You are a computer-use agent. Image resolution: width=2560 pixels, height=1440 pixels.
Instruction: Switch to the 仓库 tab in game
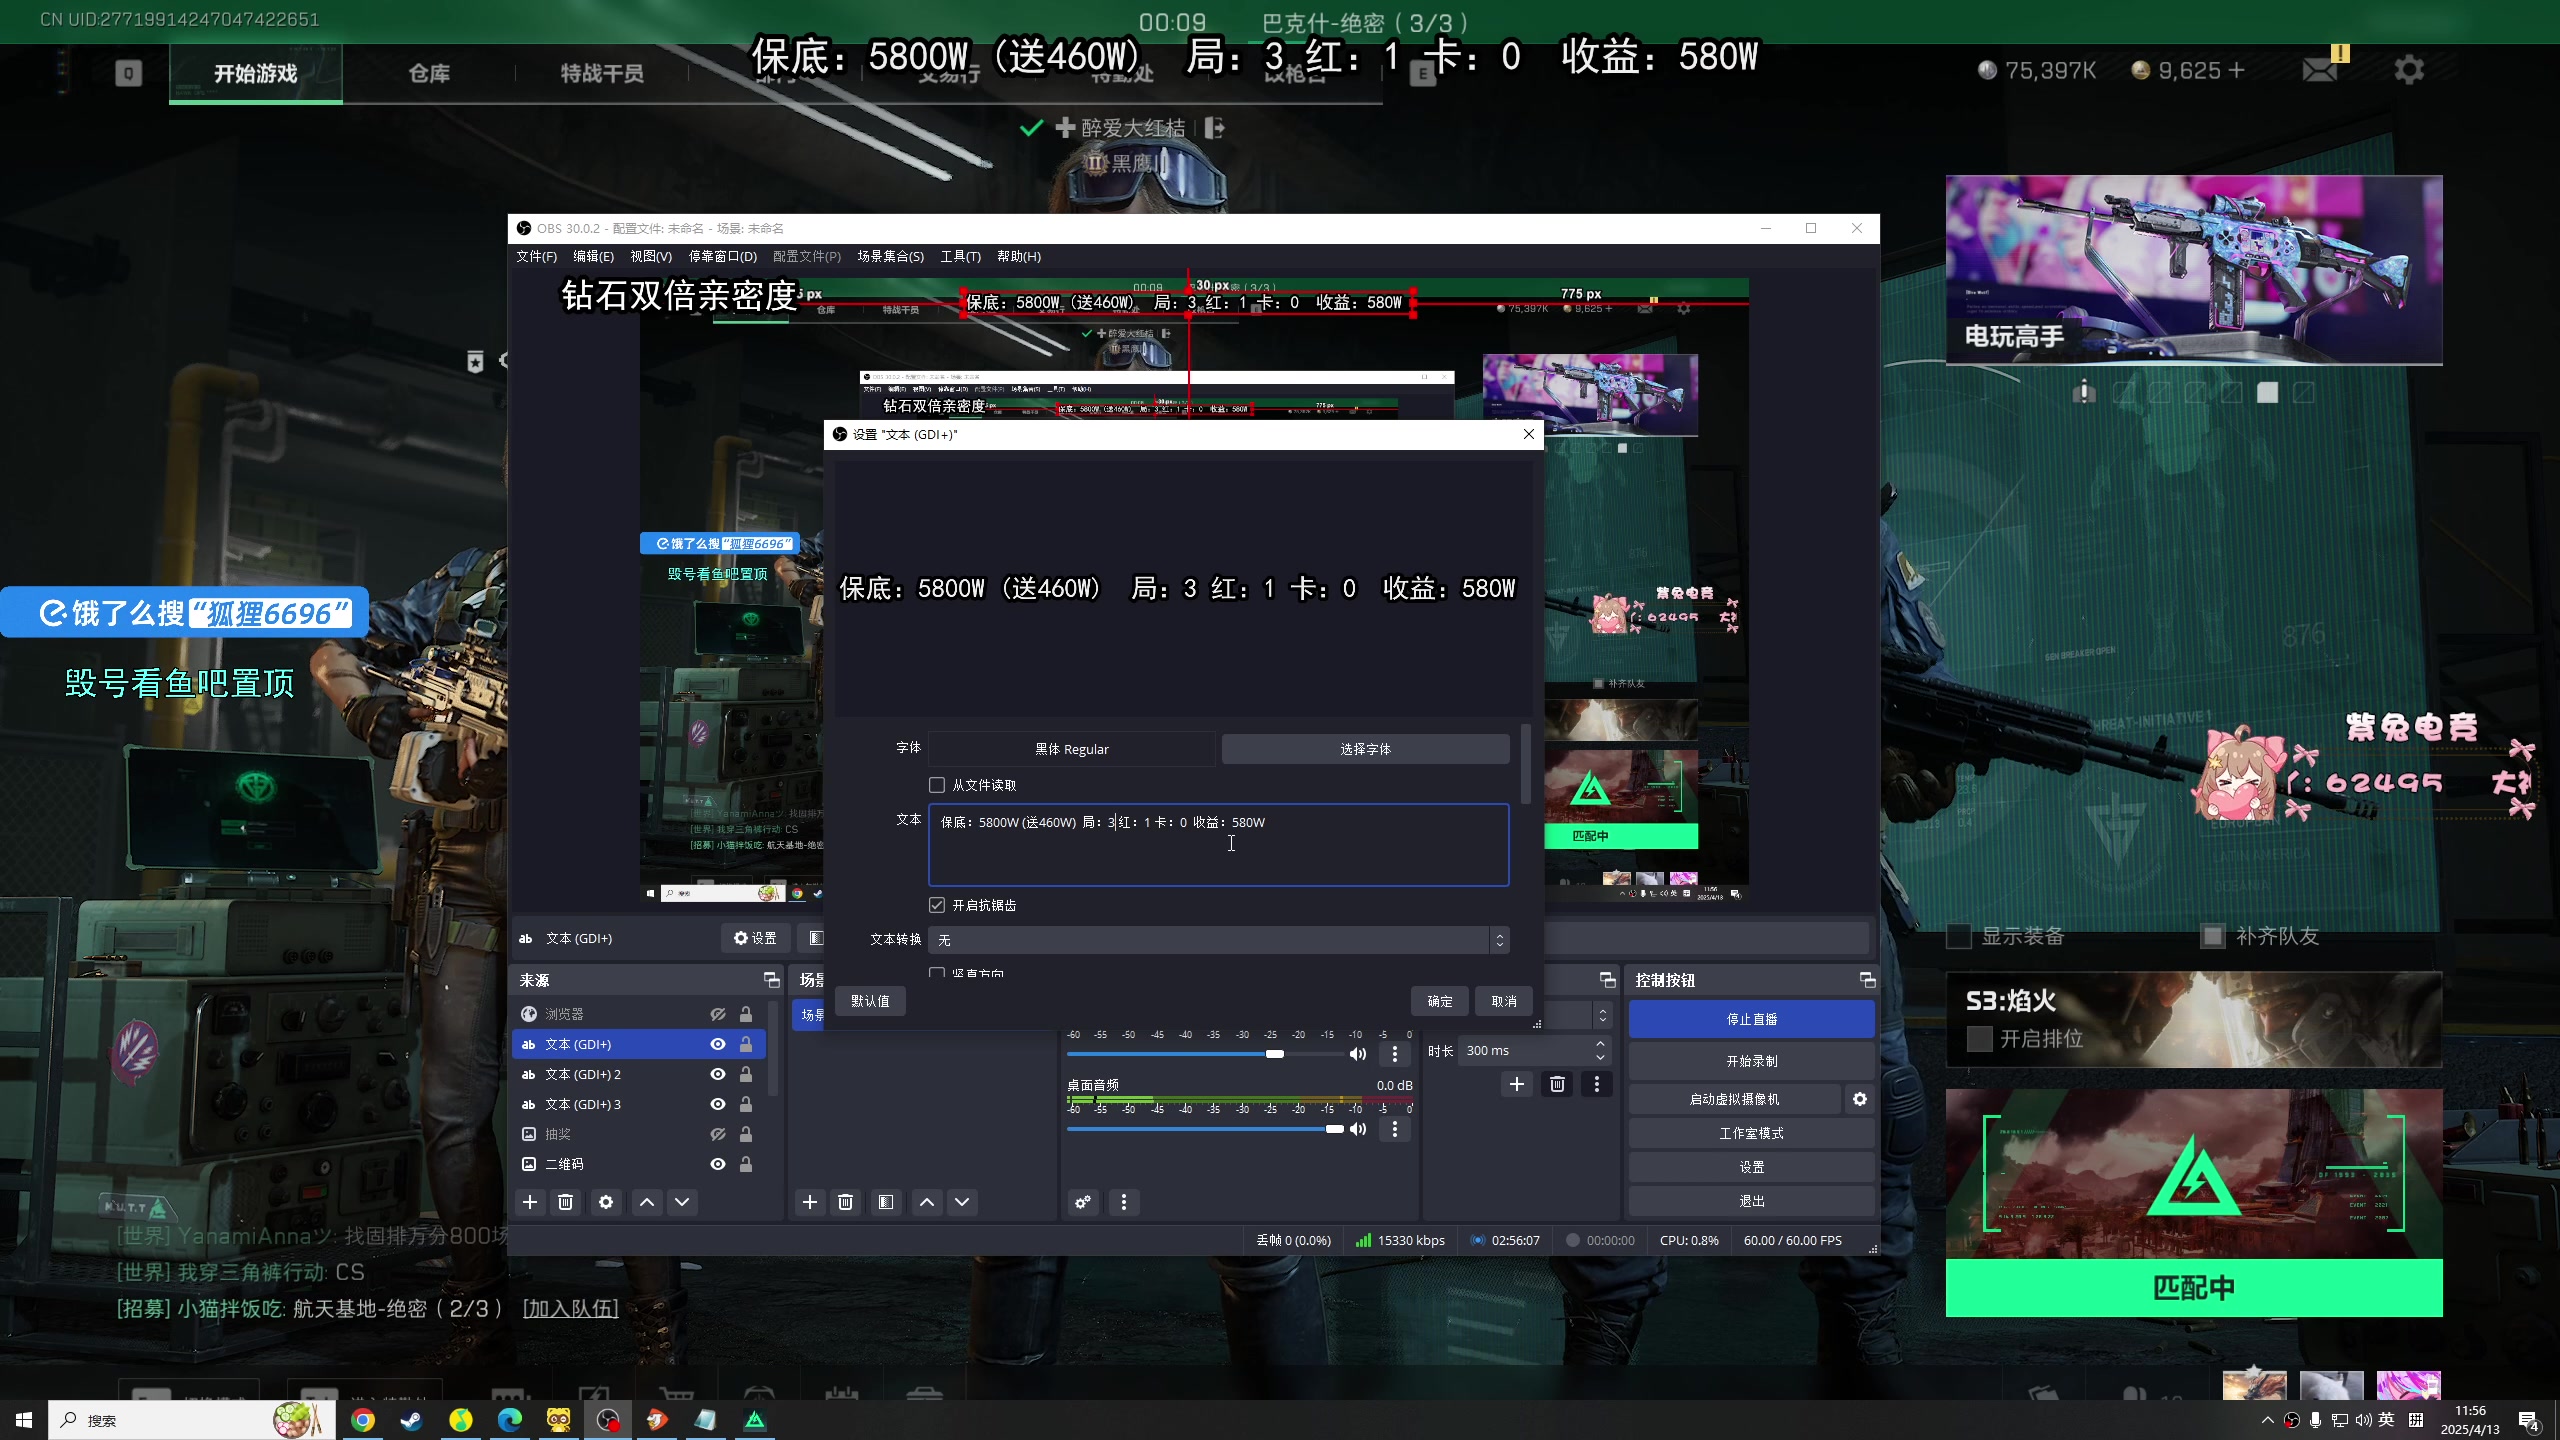point(429,73)
